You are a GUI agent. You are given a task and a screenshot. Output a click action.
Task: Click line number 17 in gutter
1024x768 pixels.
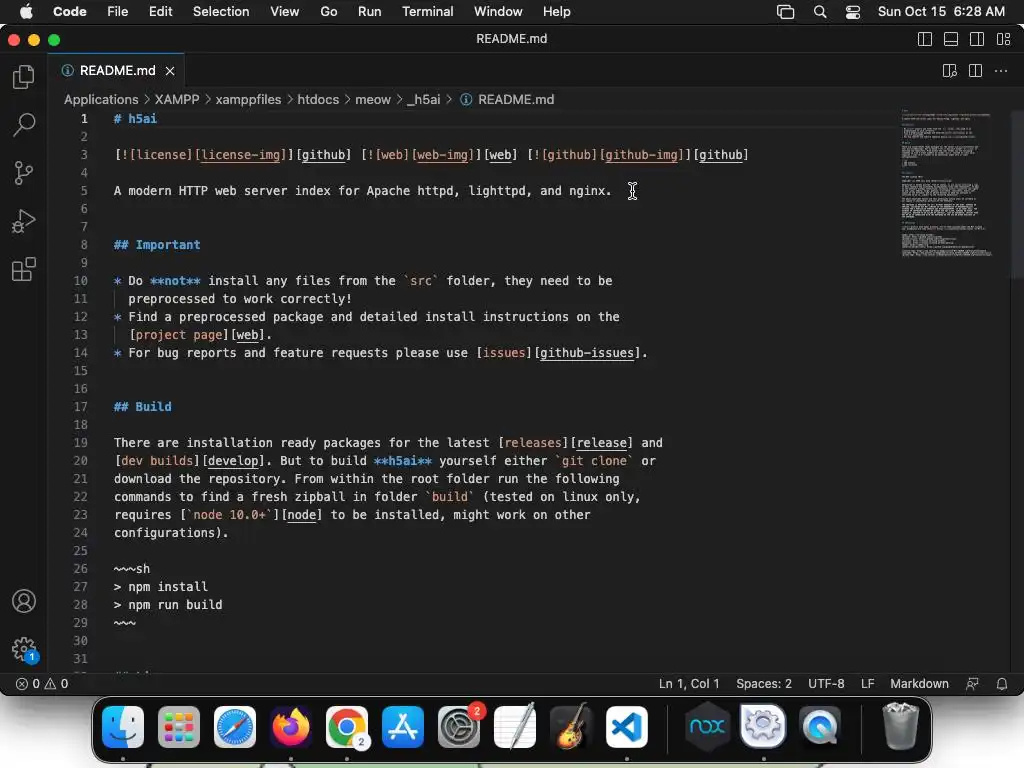(80, 407)
